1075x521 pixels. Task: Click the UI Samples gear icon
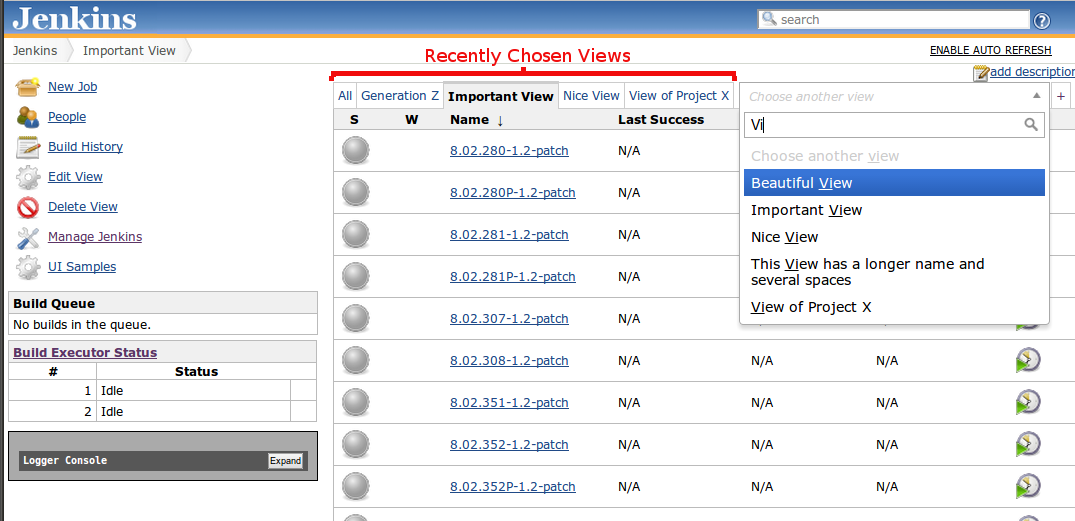(x=28, y=267)
